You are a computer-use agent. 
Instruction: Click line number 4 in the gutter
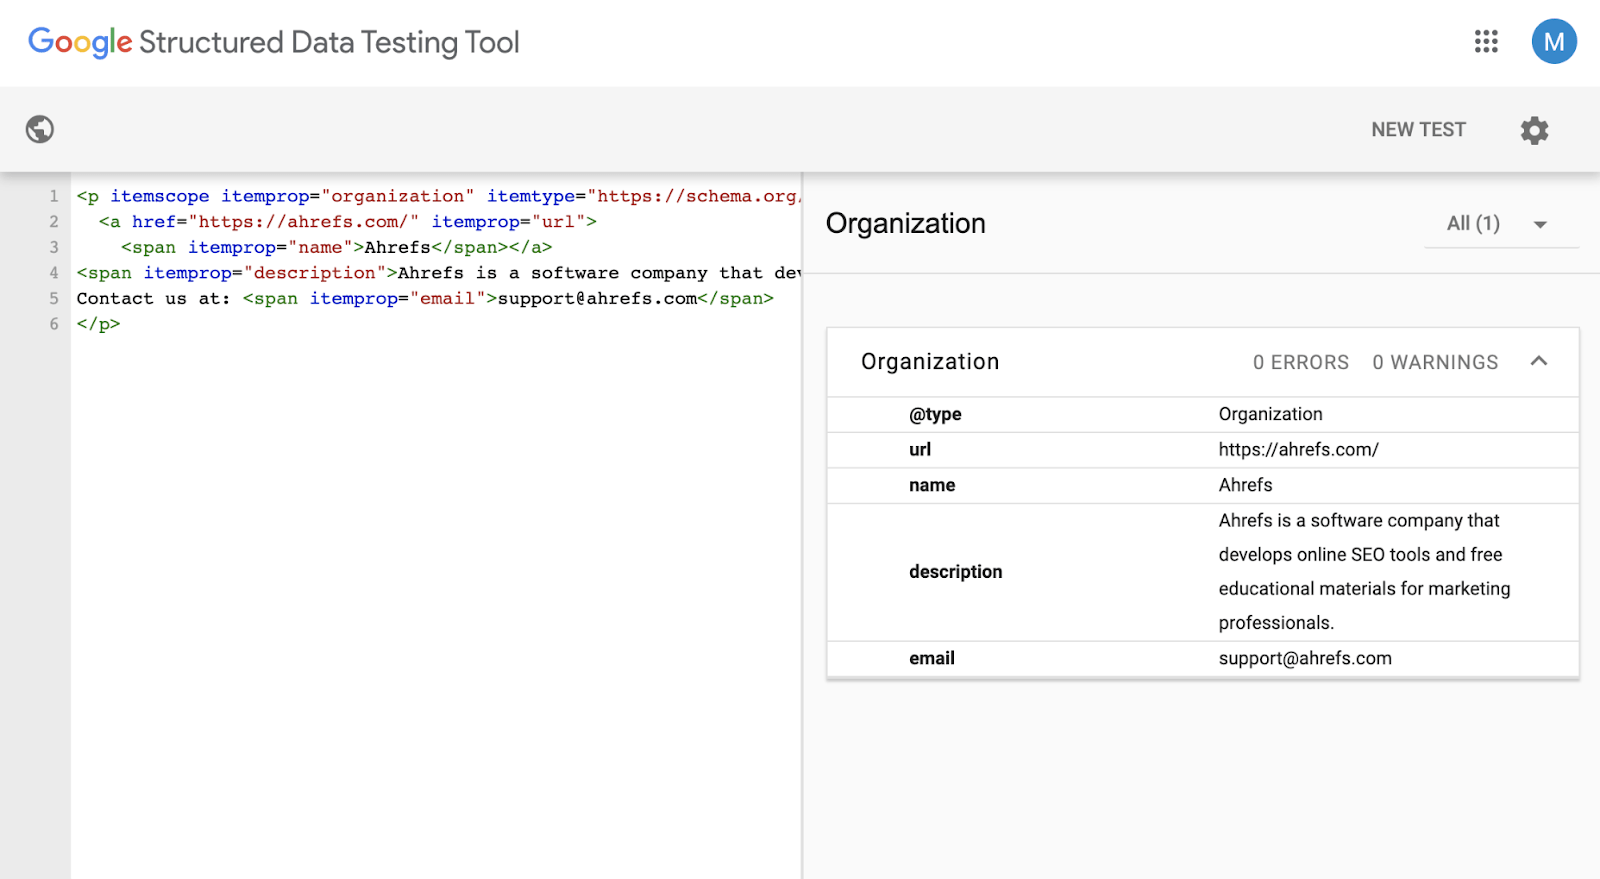pyautogui.click(x=54, y=273)
